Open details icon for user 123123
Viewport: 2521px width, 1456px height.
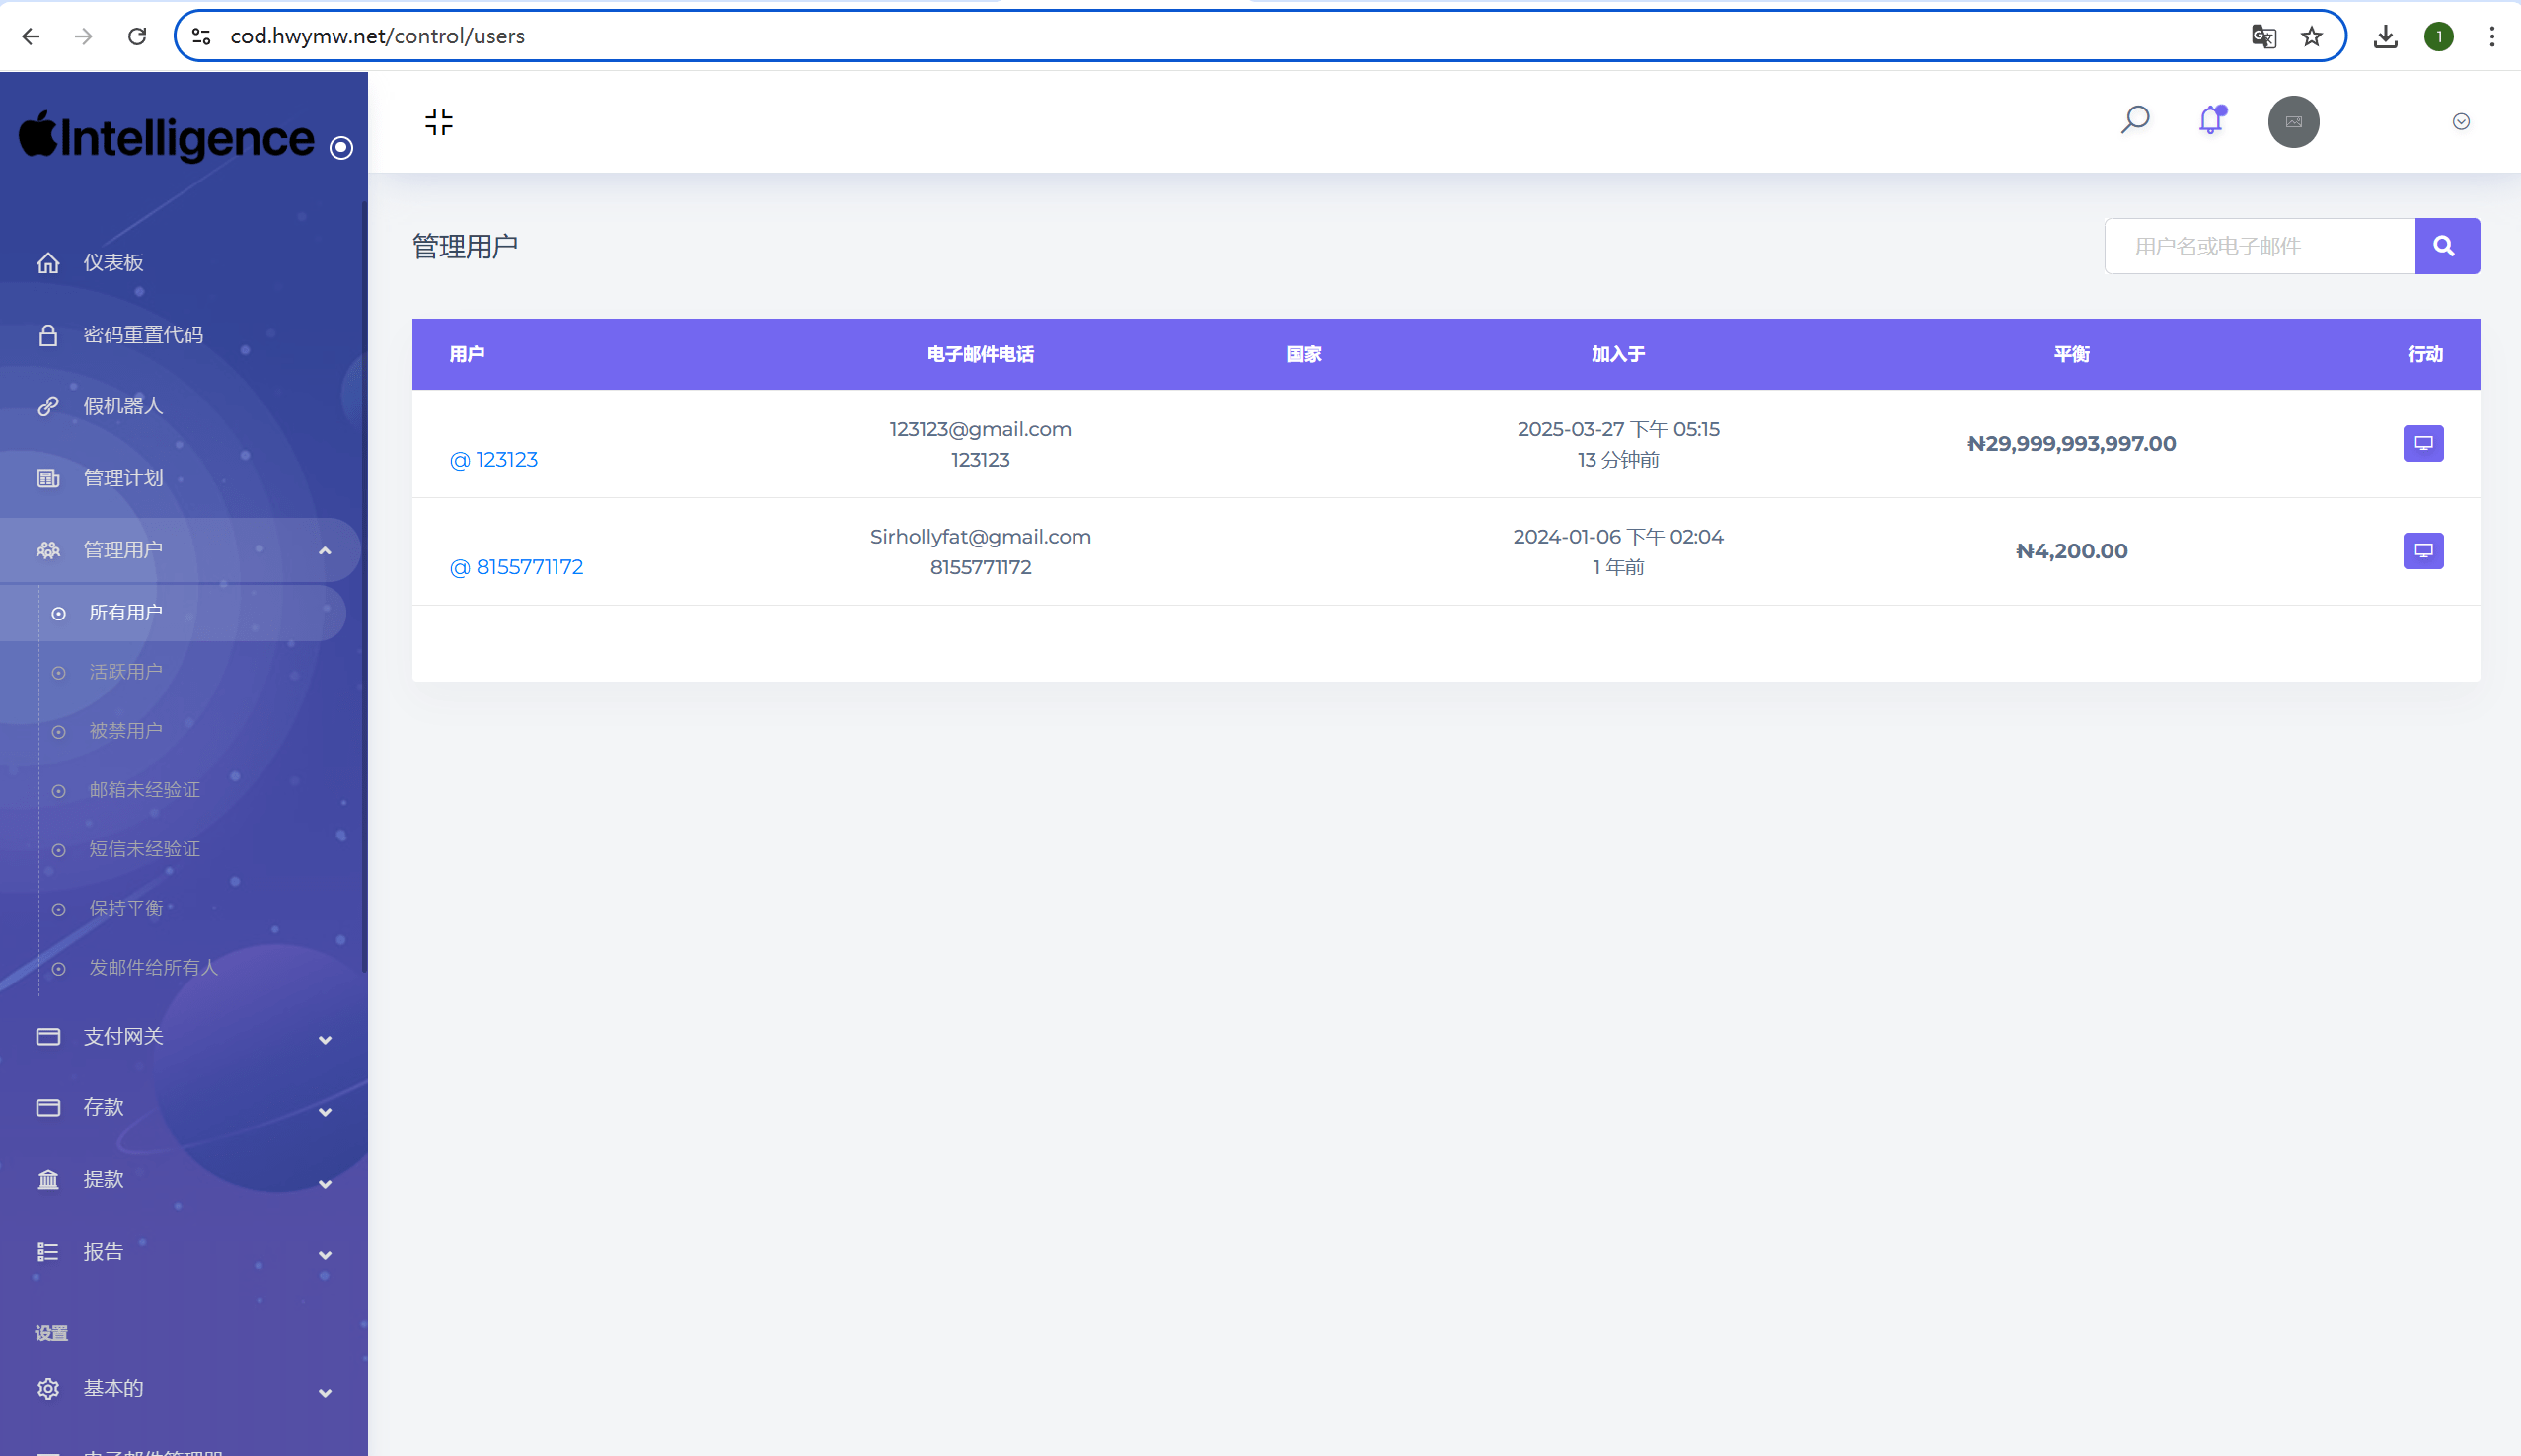[2422, 443]
